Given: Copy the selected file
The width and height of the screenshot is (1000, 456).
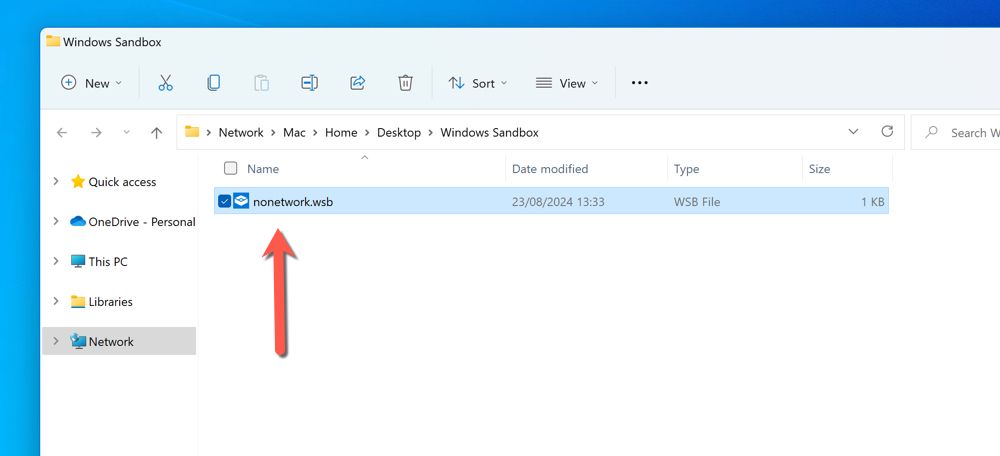Looking at the screenshot, I should point(214,83).
